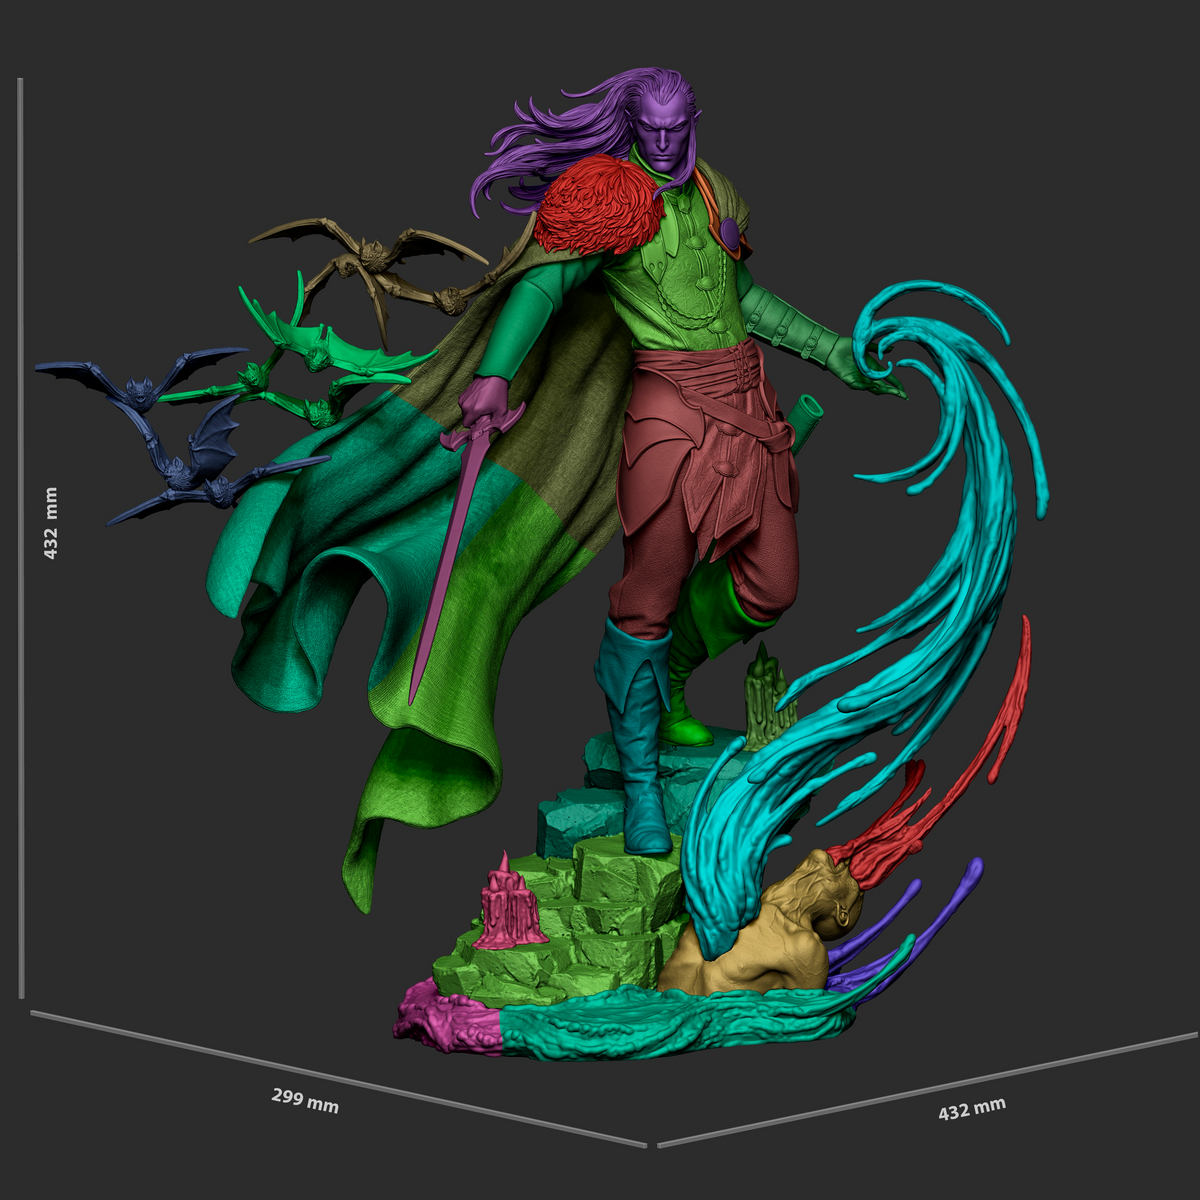The image size is (1200, 1200).
Task: Select the magenta base segment
Action: click(448, 1018)
